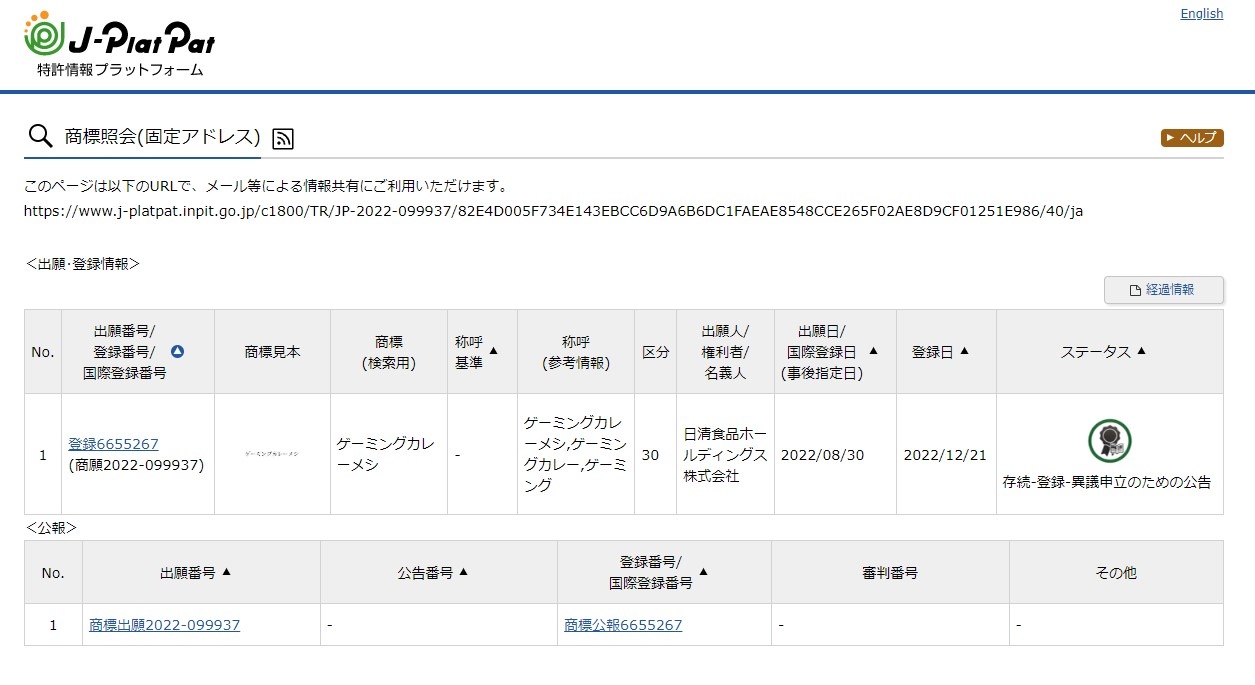Click applicant 日清食品ホールディングス株式会社 cell
Image resolution: width=1255 pixels, height=685 pixels.
[x=725, y=455]
